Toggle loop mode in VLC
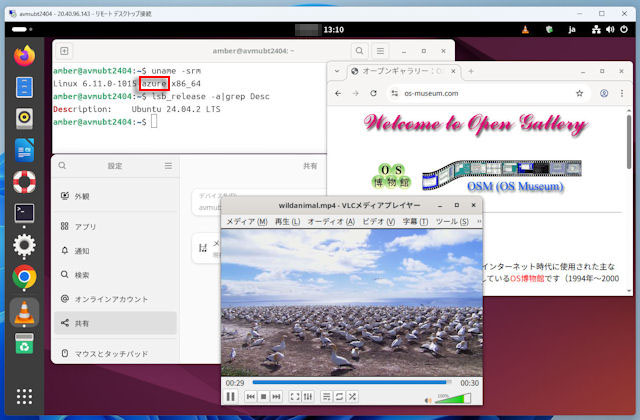The width and height of the screenshot is (640, 420). [339, 397]
